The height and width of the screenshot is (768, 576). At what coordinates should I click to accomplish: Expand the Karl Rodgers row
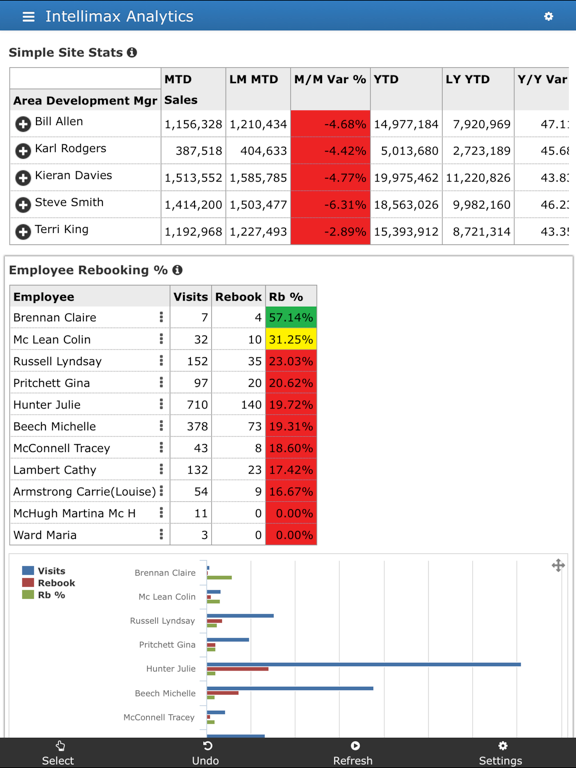click(23, 151)
